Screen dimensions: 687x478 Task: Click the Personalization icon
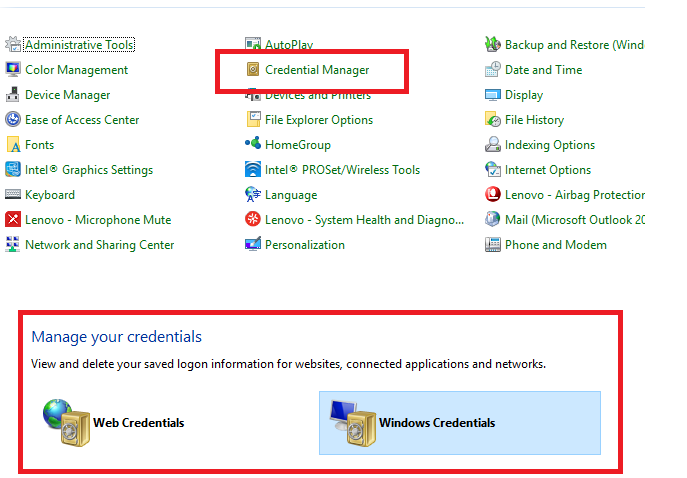click(x=253, y=244)
